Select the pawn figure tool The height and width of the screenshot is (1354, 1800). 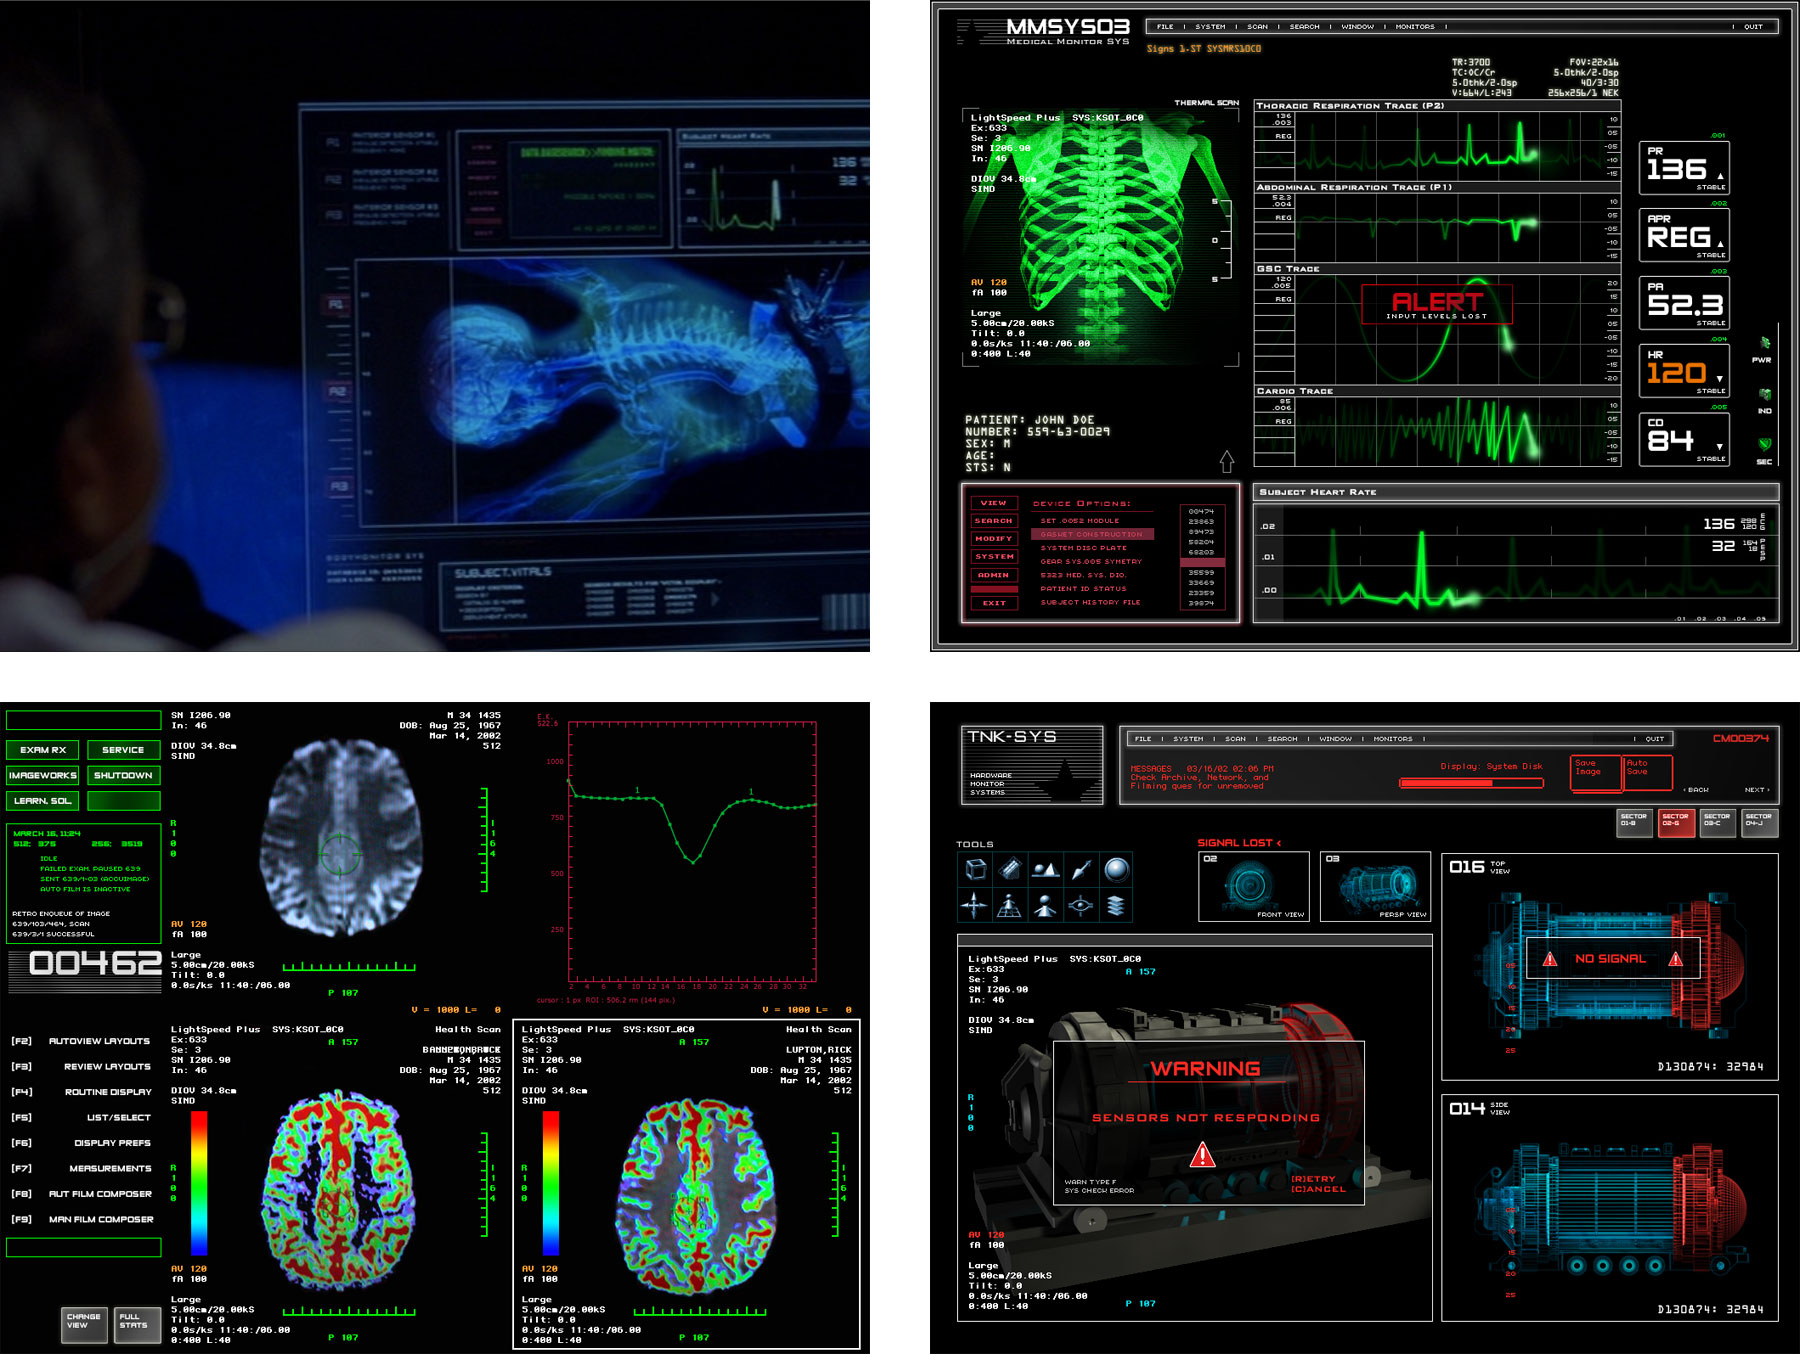(x=1046, y=906)
